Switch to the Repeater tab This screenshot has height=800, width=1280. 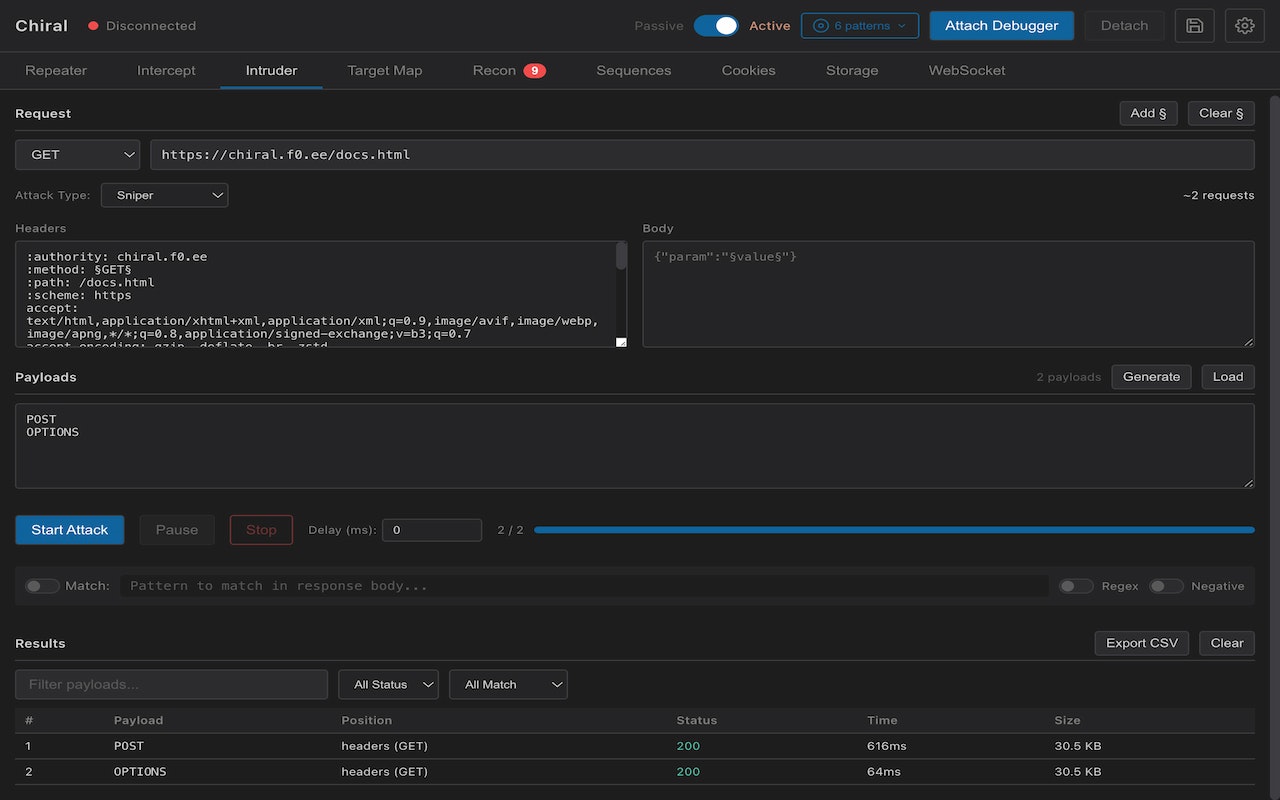[56, 71]
